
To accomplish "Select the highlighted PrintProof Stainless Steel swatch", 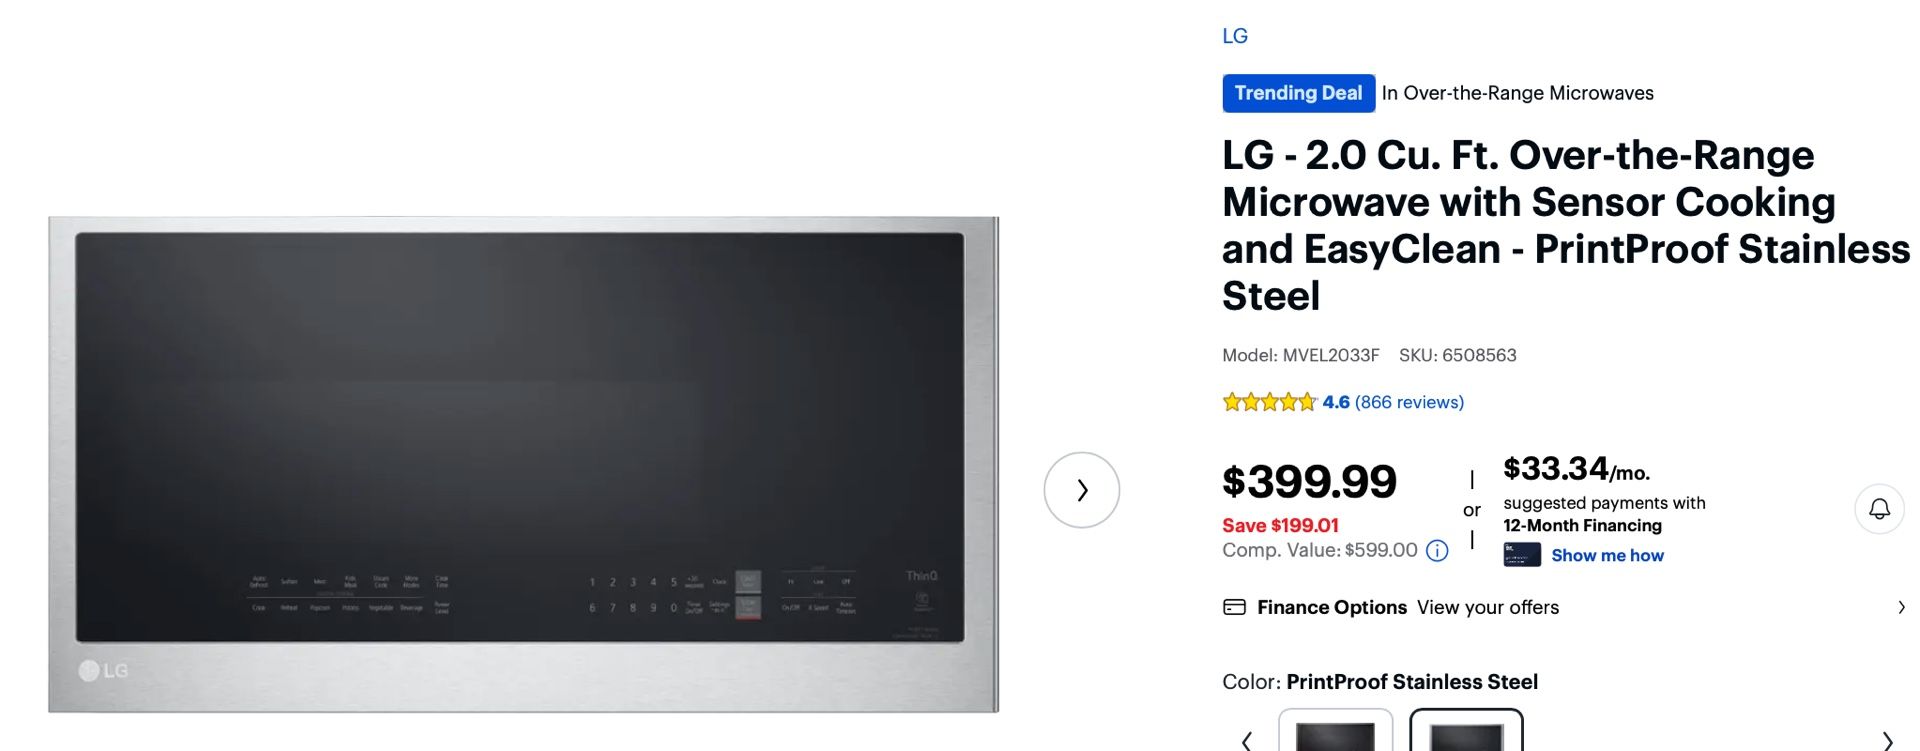I will pyautogui.click(x=1466, y=733).
